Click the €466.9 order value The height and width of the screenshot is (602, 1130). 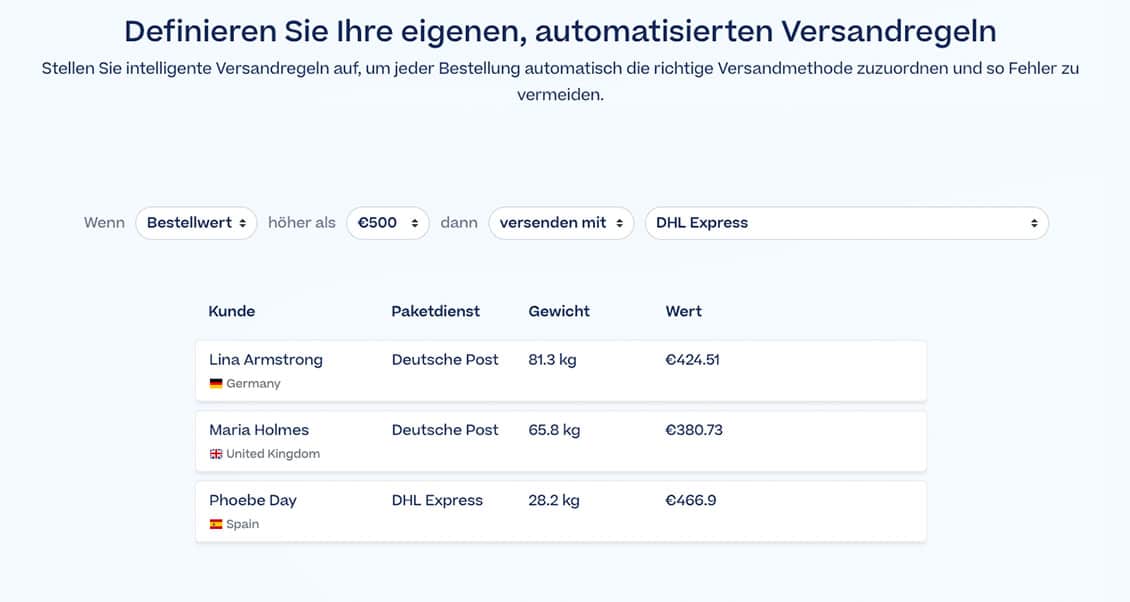click(x=691, y=500)
